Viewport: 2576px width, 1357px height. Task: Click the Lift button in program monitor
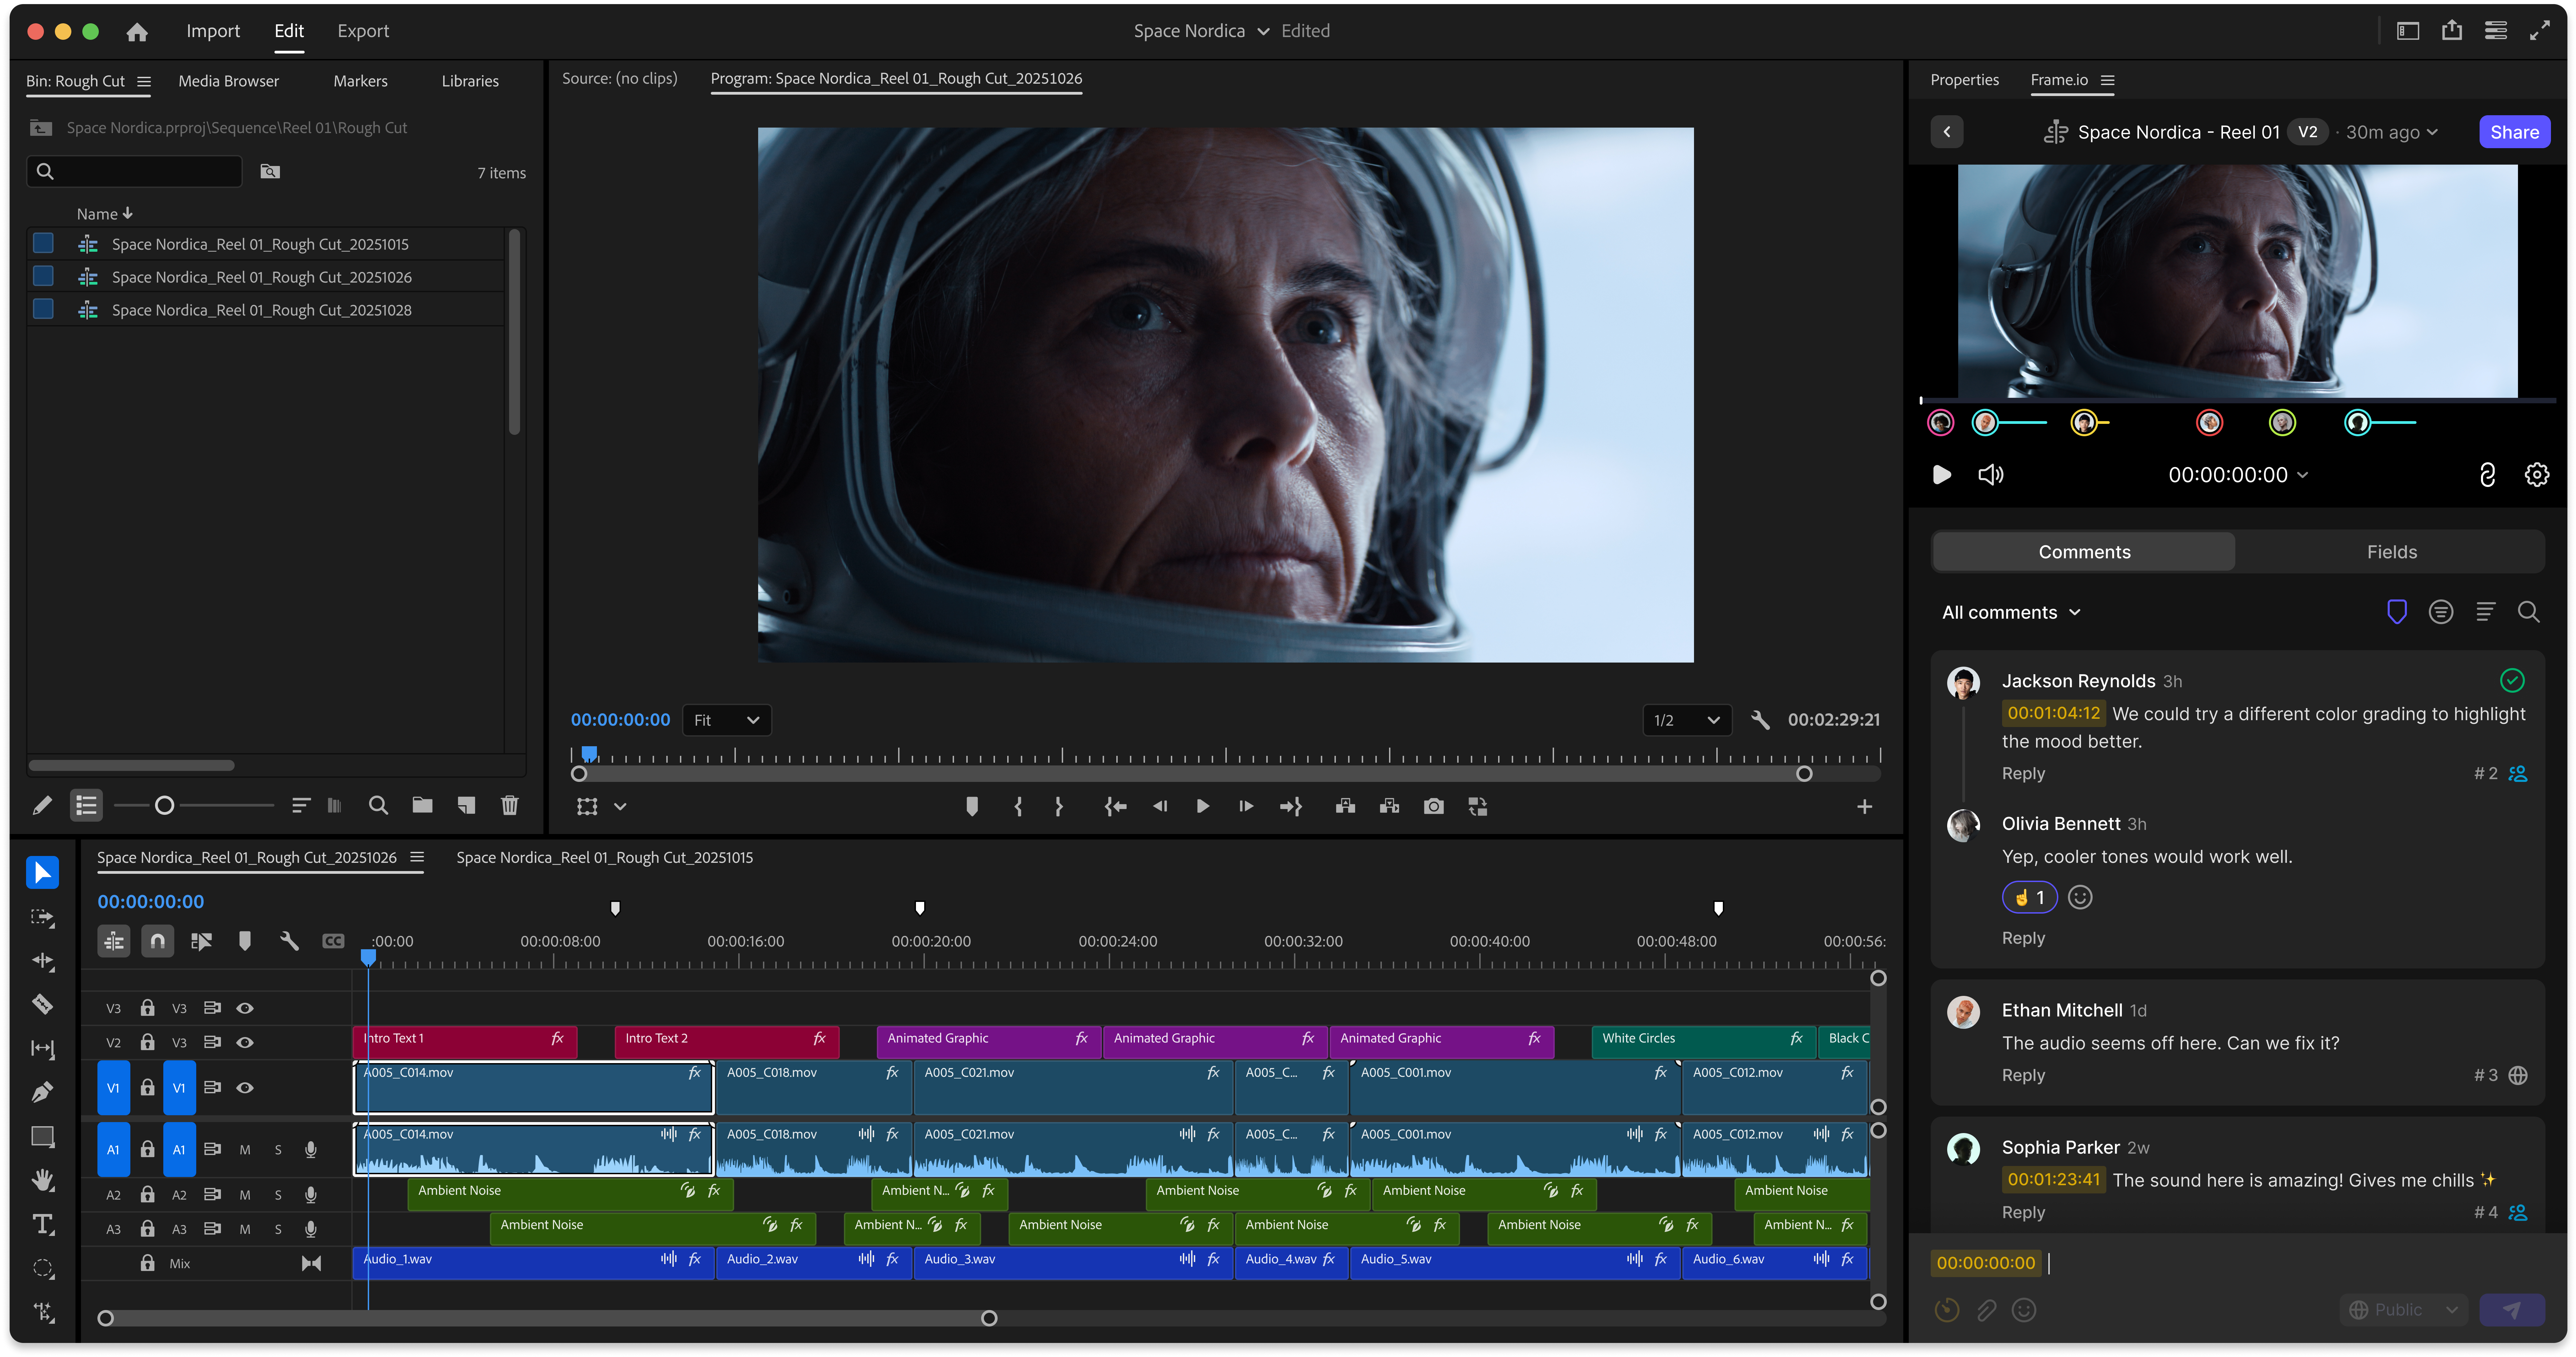click(1345, 806)
